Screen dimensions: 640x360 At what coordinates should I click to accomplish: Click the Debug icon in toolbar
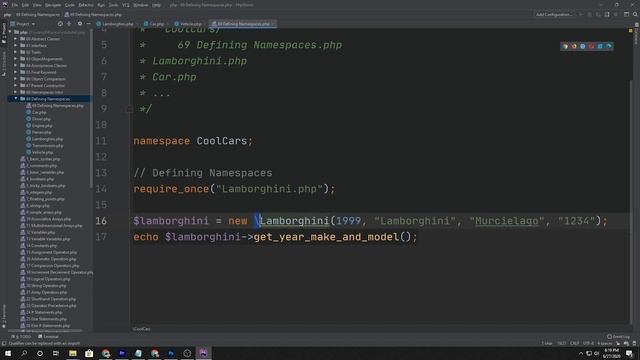click(x=590, y=14)
